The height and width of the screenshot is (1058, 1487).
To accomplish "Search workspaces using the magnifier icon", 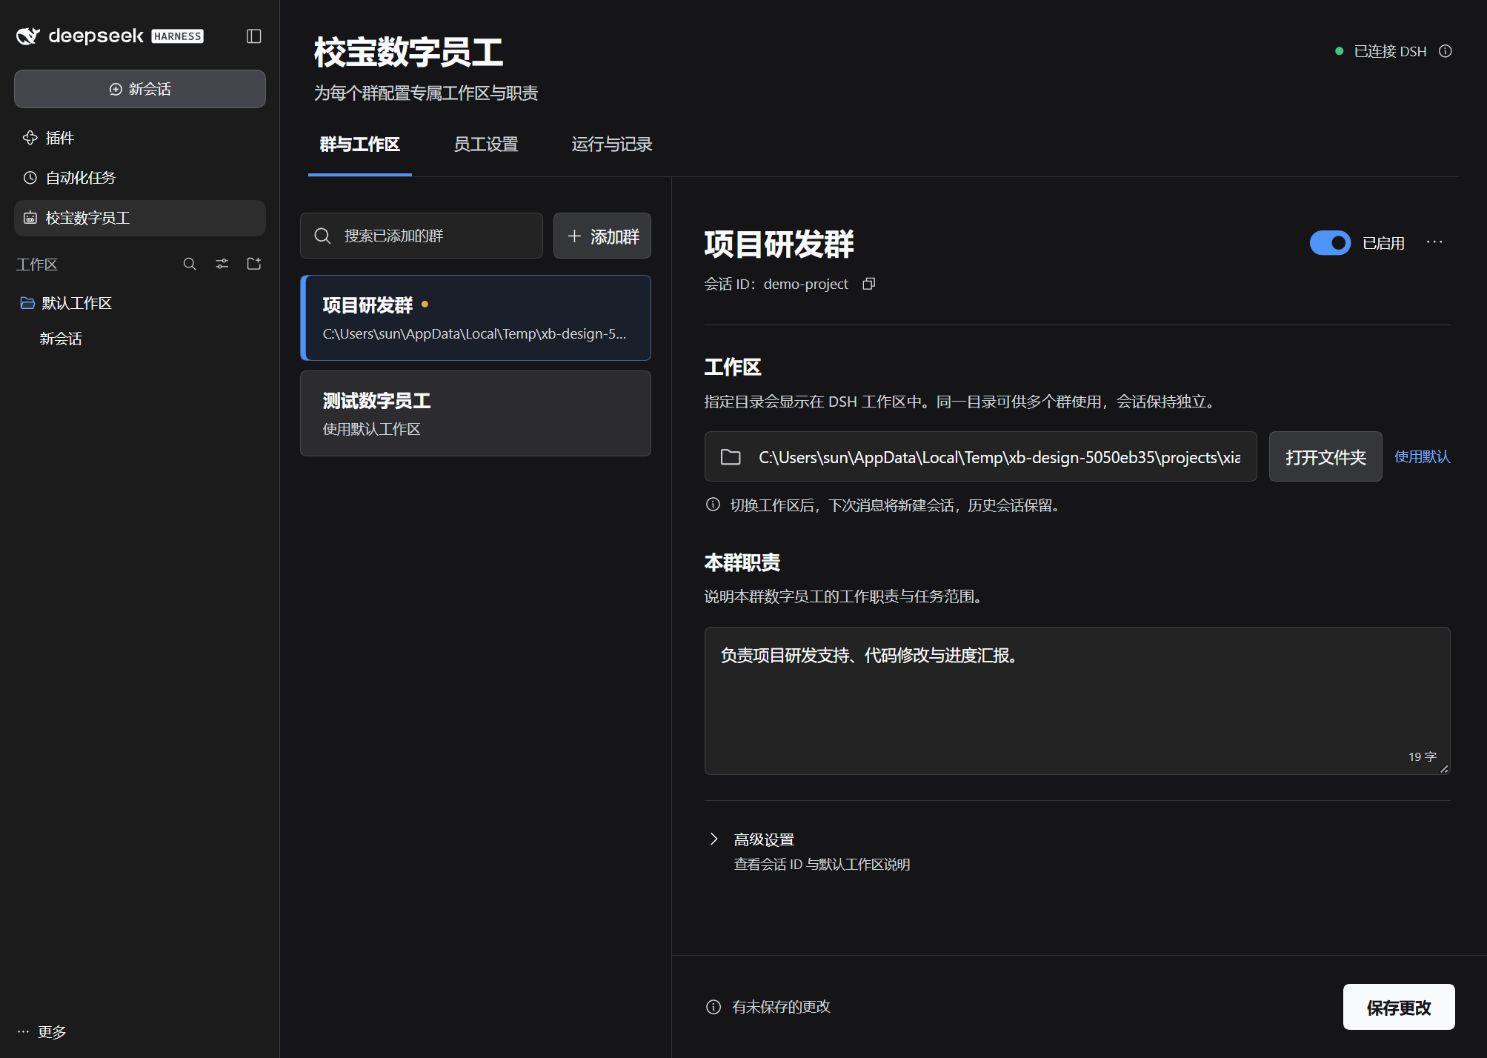I will [x=190, y=264].
